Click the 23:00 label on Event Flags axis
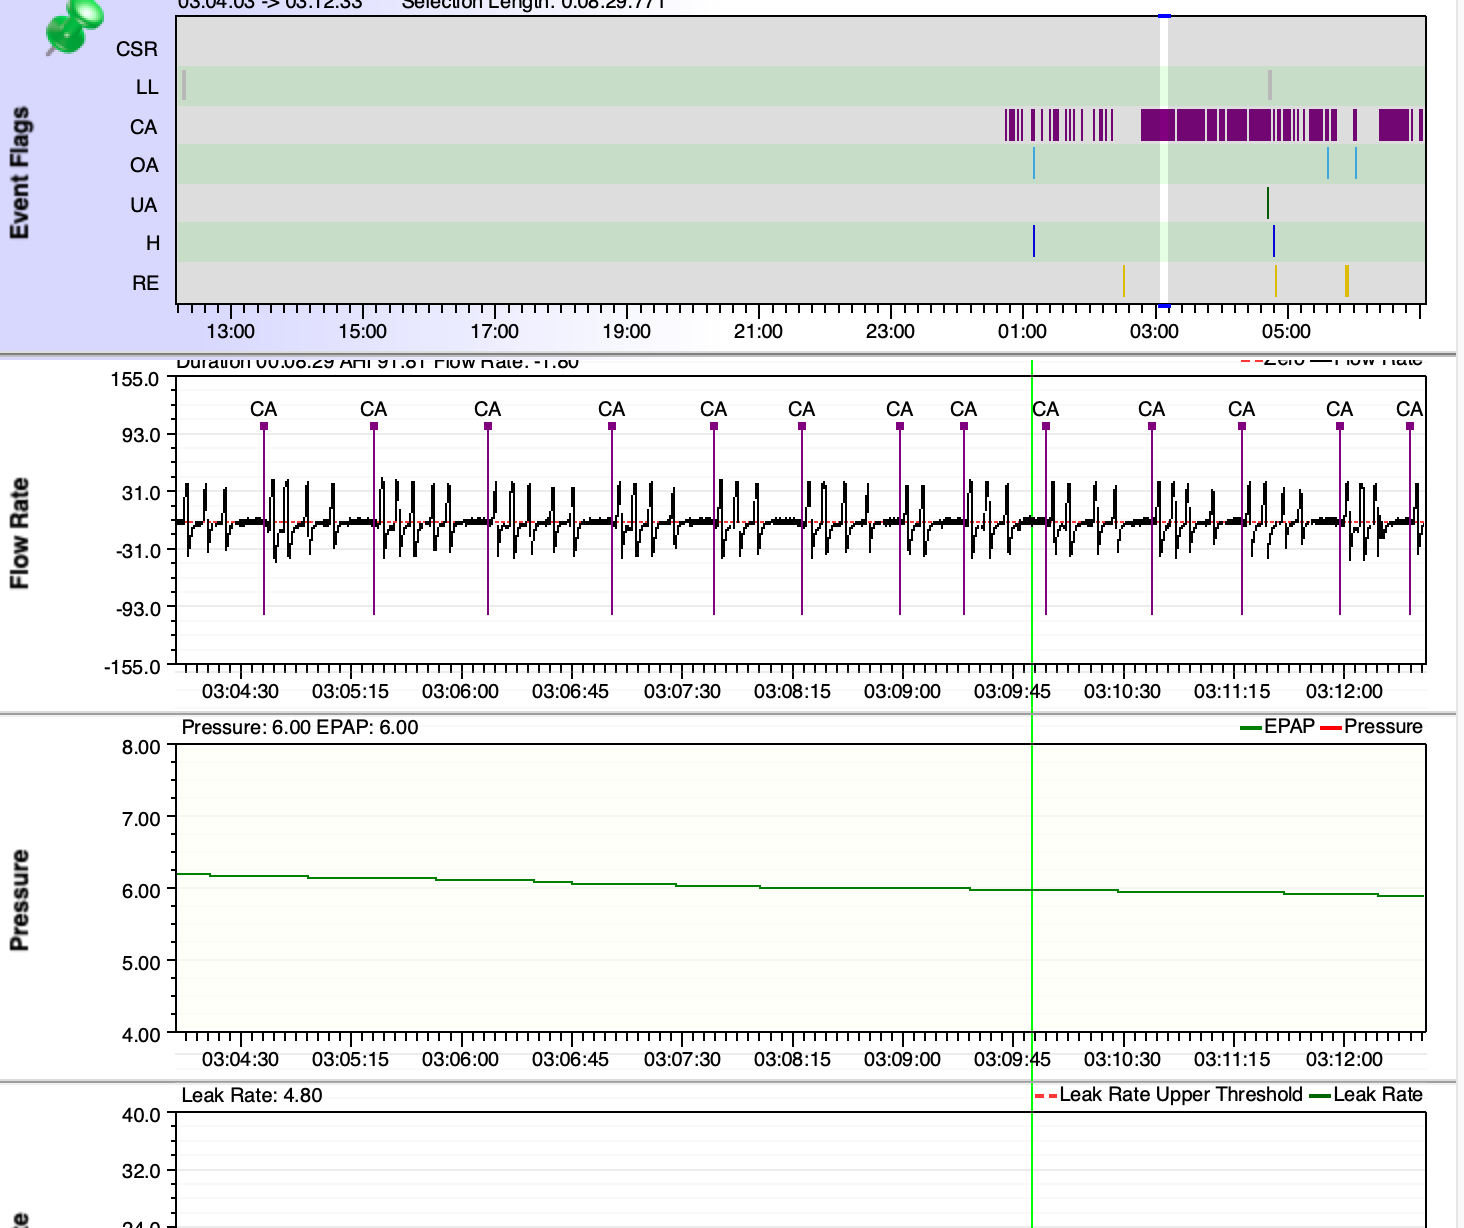The width and height of the screenshot is (1464, 1228). point(890,331)
